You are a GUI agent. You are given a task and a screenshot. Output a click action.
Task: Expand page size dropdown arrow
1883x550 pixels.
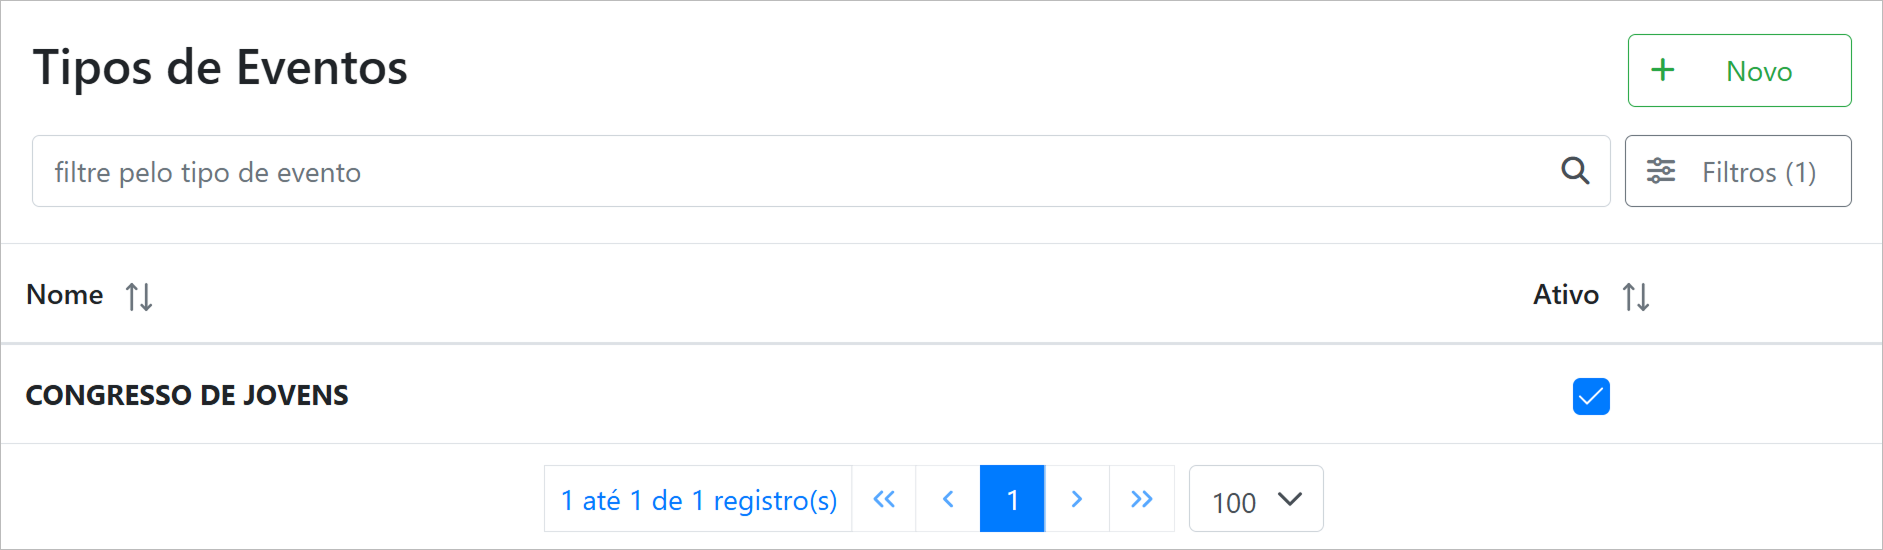click(1290, 499)
